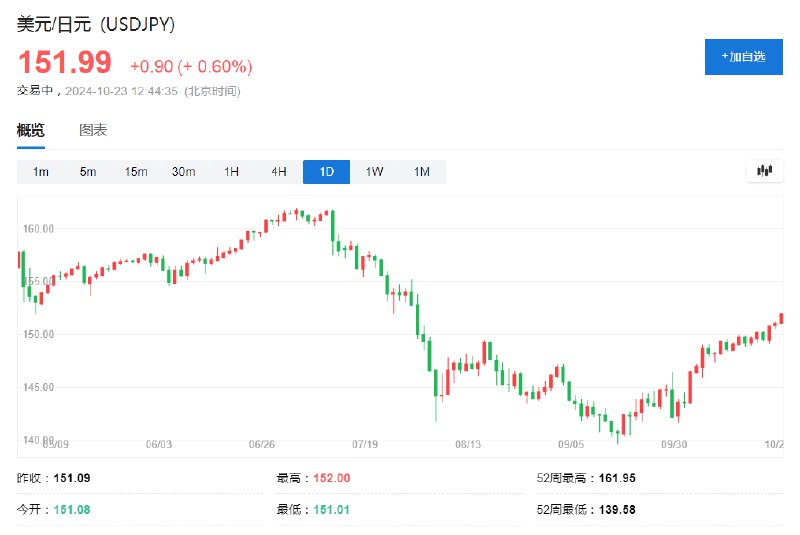Click the 06/26 date axis label

coord(262,444)
